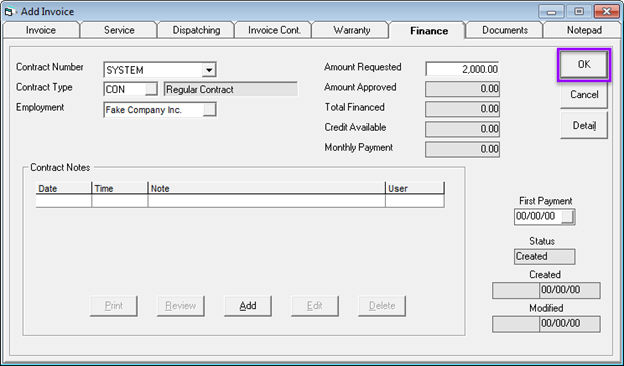Click the Status Created field

click(x=544, y=257)
